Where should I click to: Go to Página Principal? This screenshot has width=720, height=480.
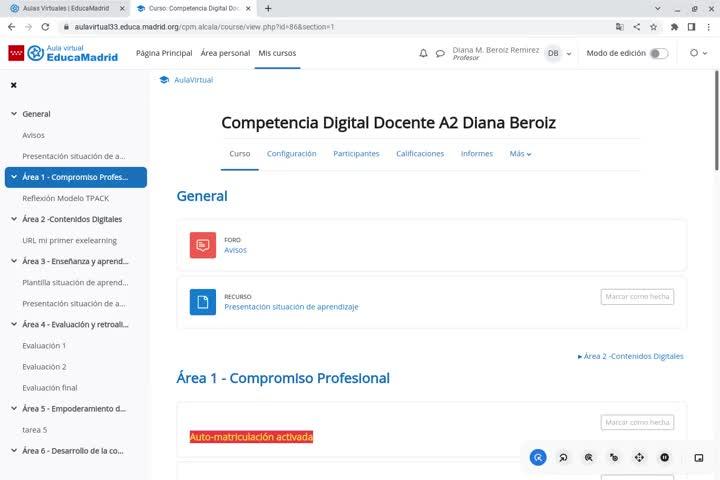pos(164,53)
